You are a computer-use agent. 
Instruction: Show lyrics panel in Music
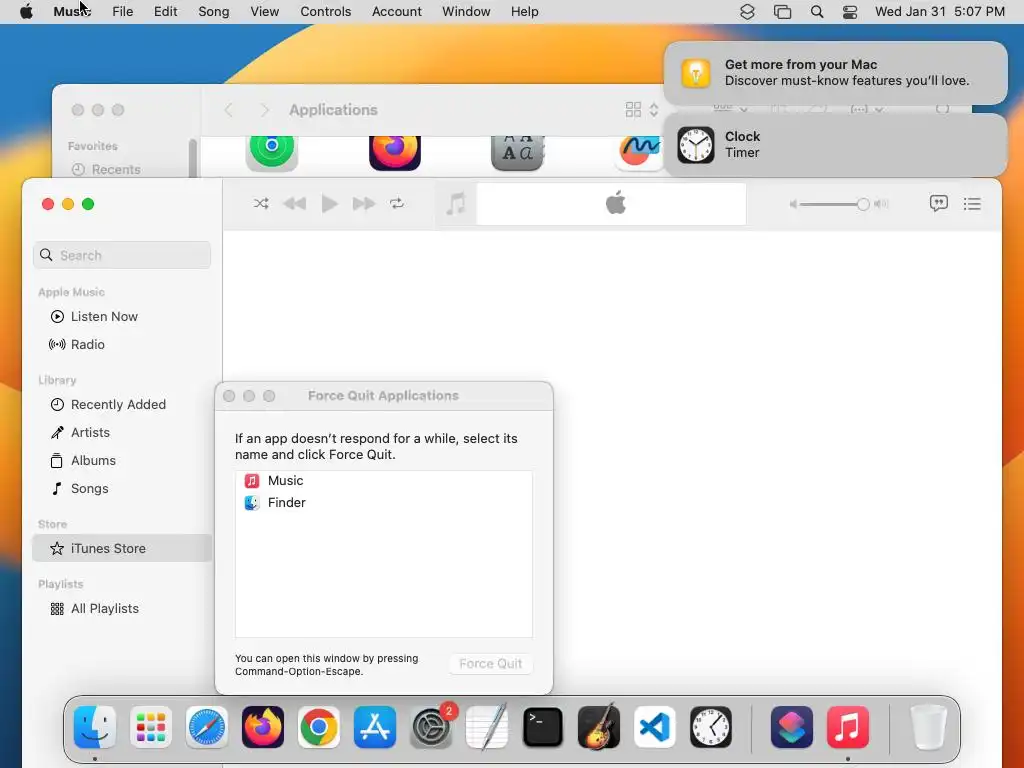click(x=938, y=204)
